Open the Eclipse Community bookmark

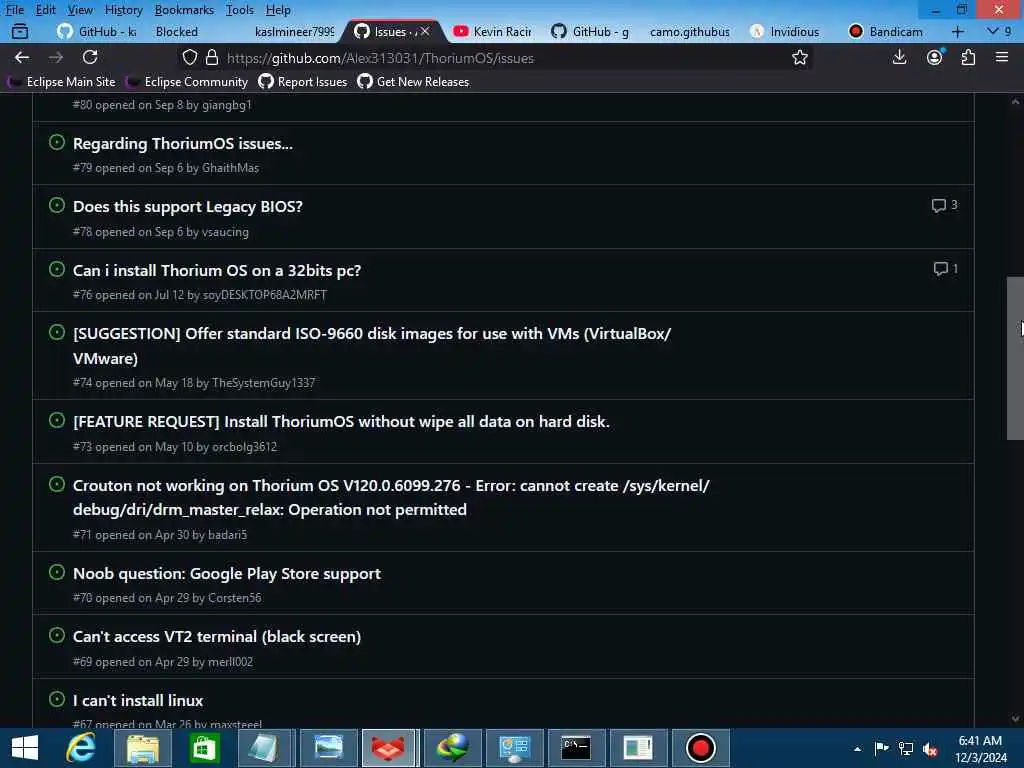pos(187,82)
